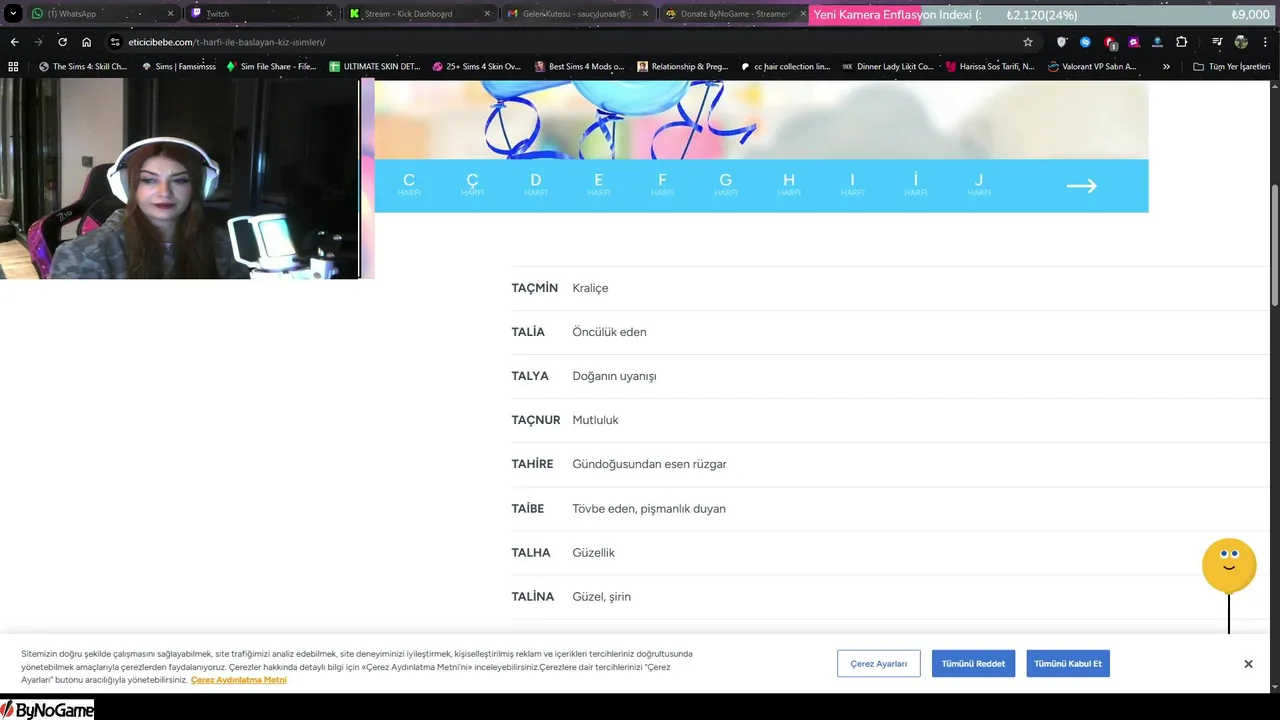Switch to the Stream - Kick Dashboard tab

[418, 14]
